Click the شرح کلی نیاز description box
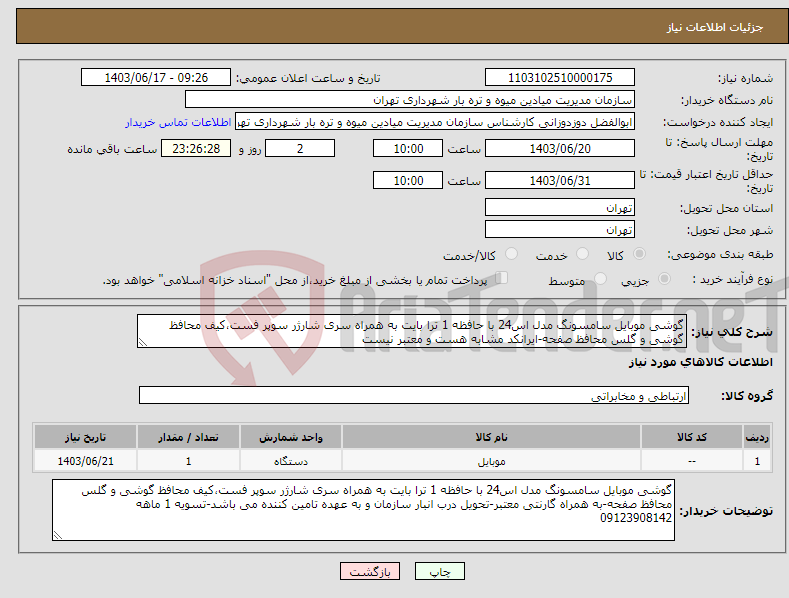789x598 pixels. (412, 331)
